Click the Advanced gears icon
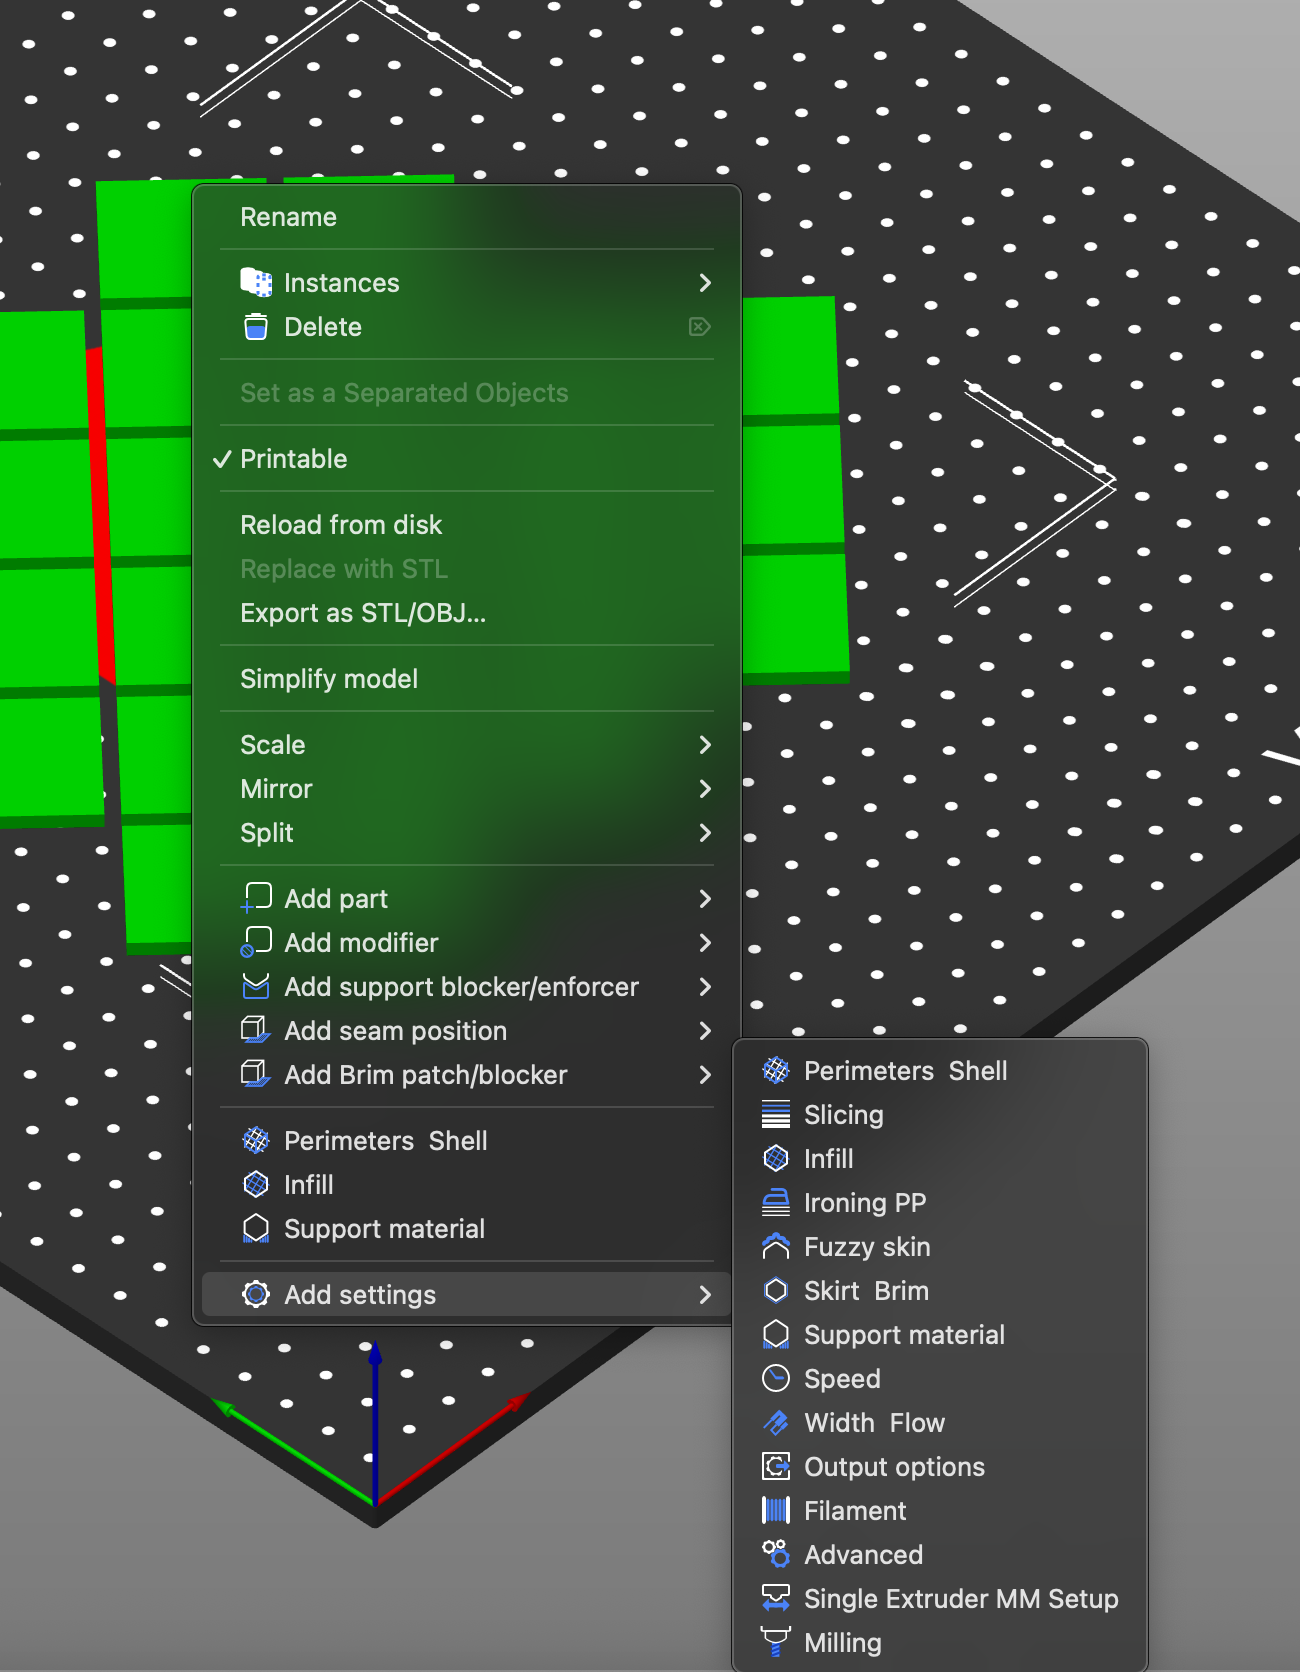The image size is (1300, 1672). pos(776,1554)
